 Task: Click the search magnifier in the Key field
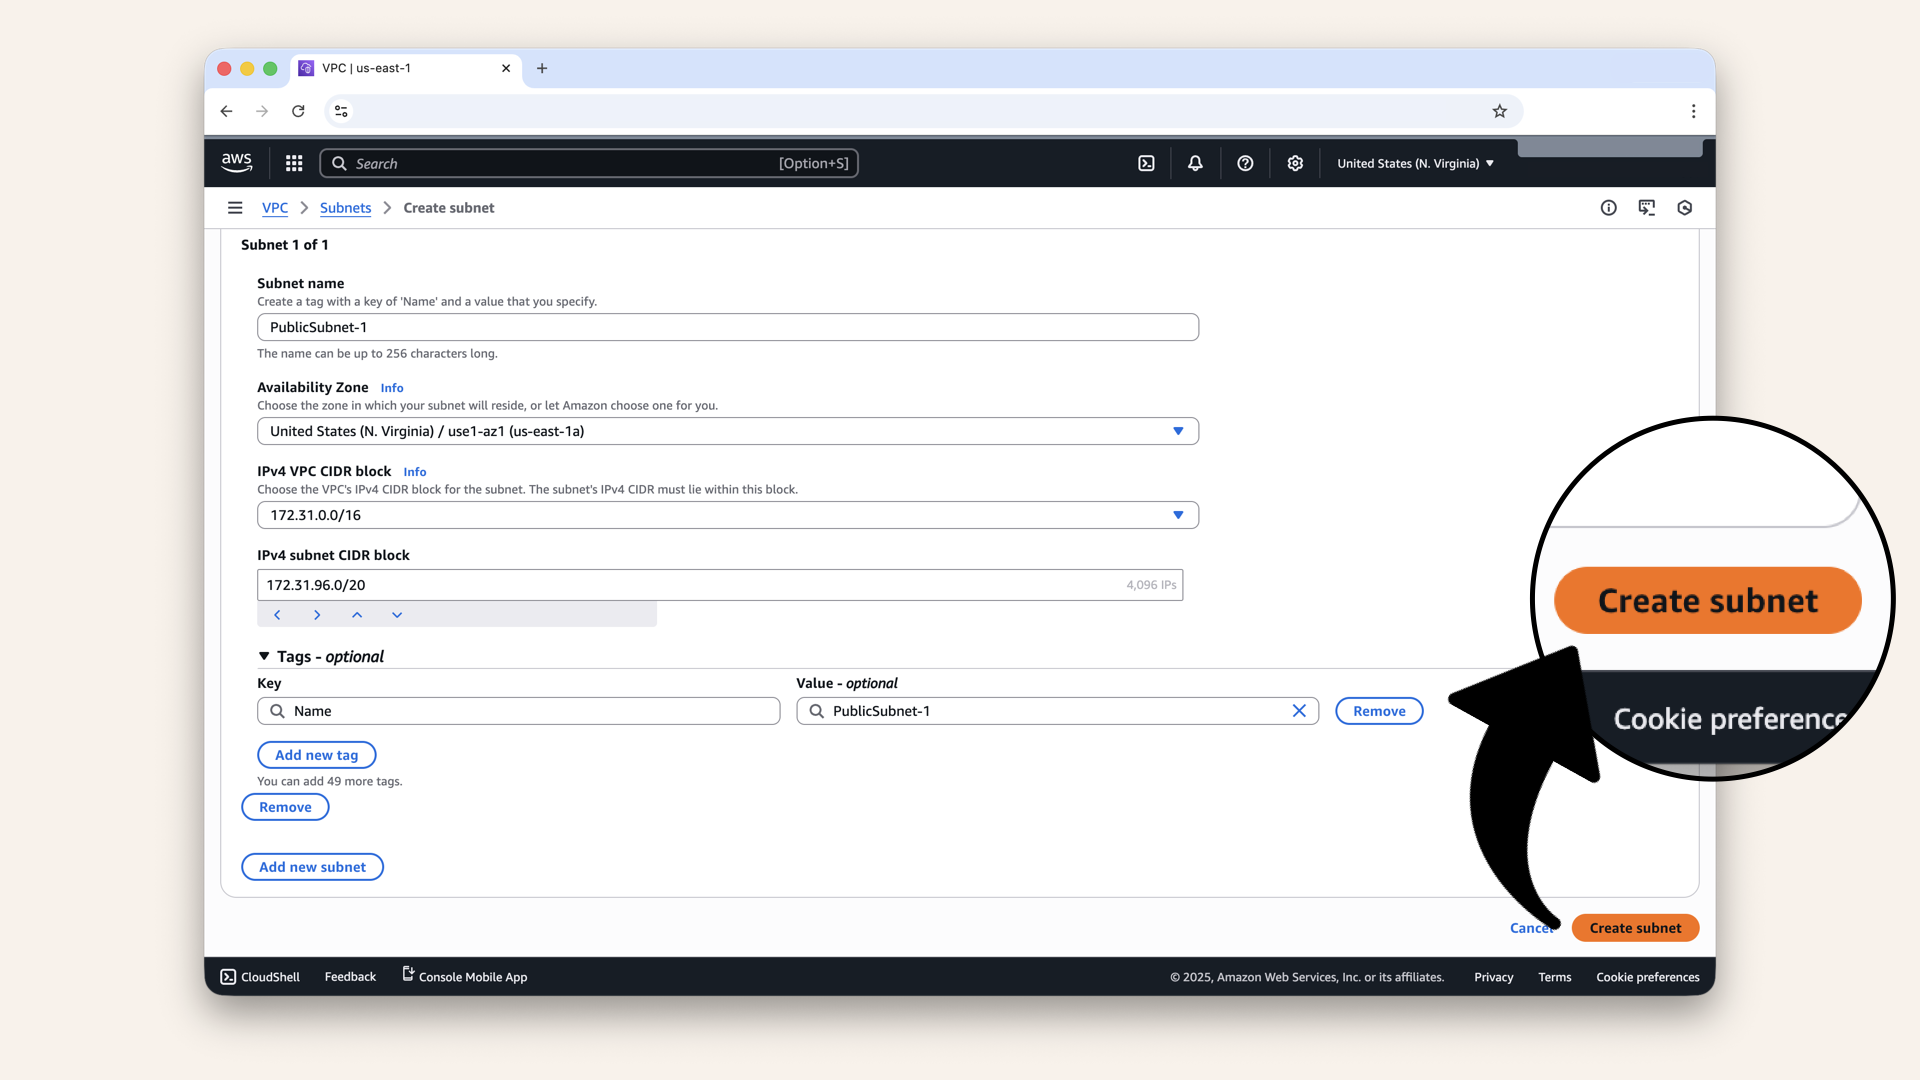point(277,711)
